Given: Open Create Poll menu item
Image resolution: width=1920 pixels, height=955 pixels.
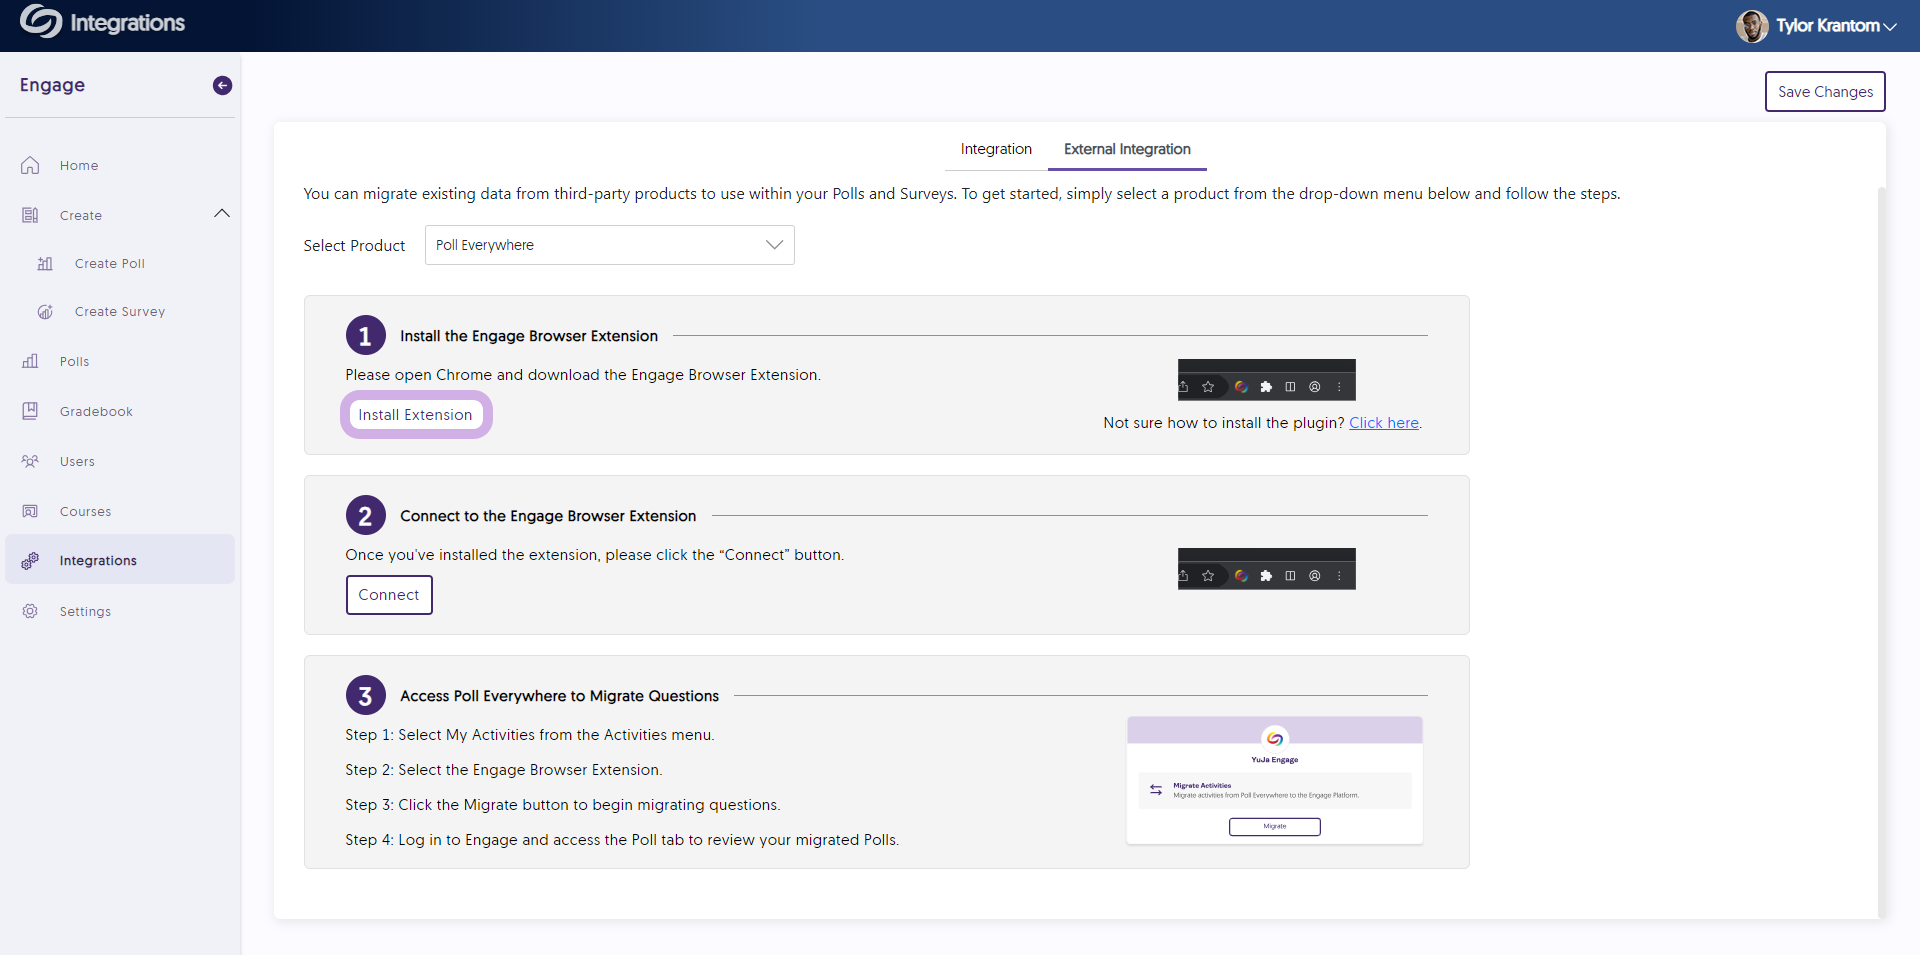Looking at the screenshot, I should [x=110, y=263].
